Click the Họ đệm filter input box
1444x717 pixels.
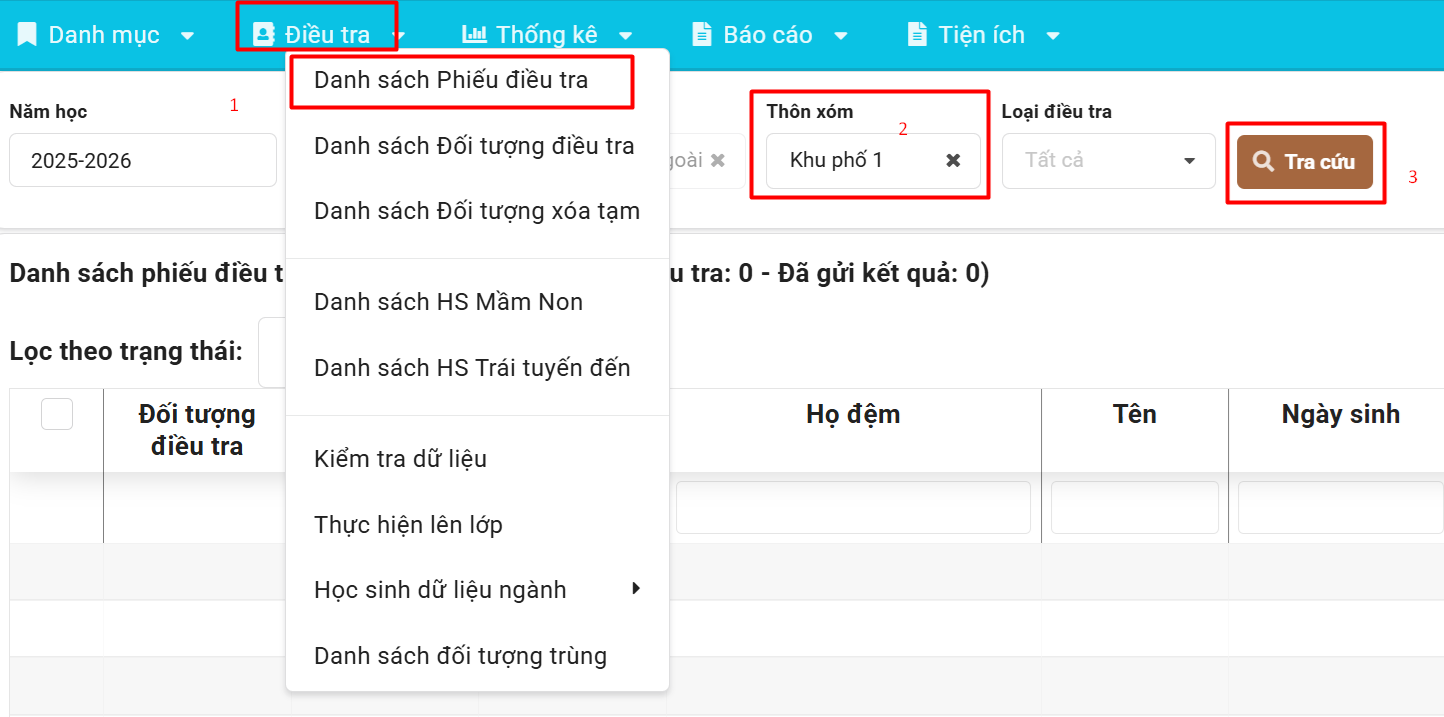(852, 507)
